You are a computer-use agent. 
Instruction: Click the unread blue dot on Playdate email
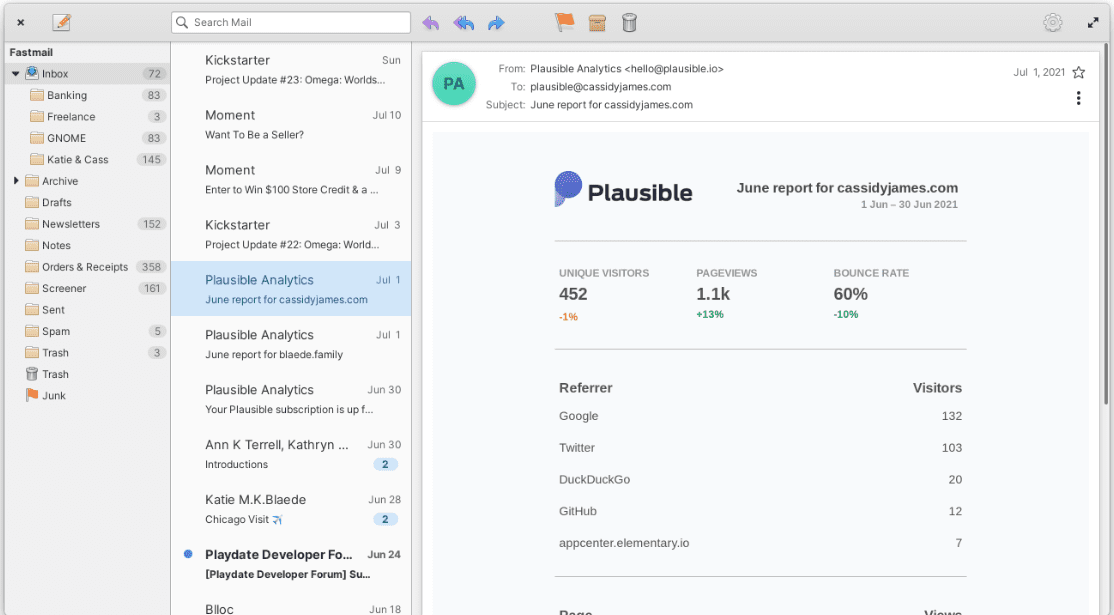(x=188, y=554)
